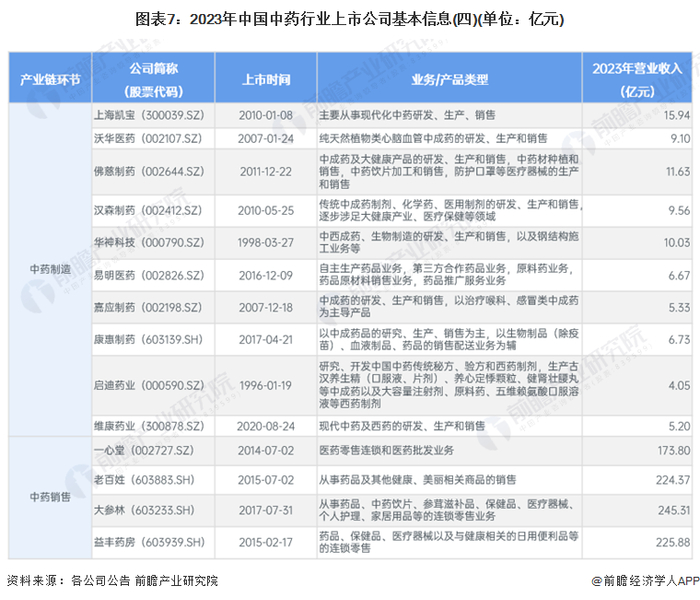The width and height of the screenshot is (700, 600).
Task: Click listing date 2015-02-17
Action: [266, 542]
